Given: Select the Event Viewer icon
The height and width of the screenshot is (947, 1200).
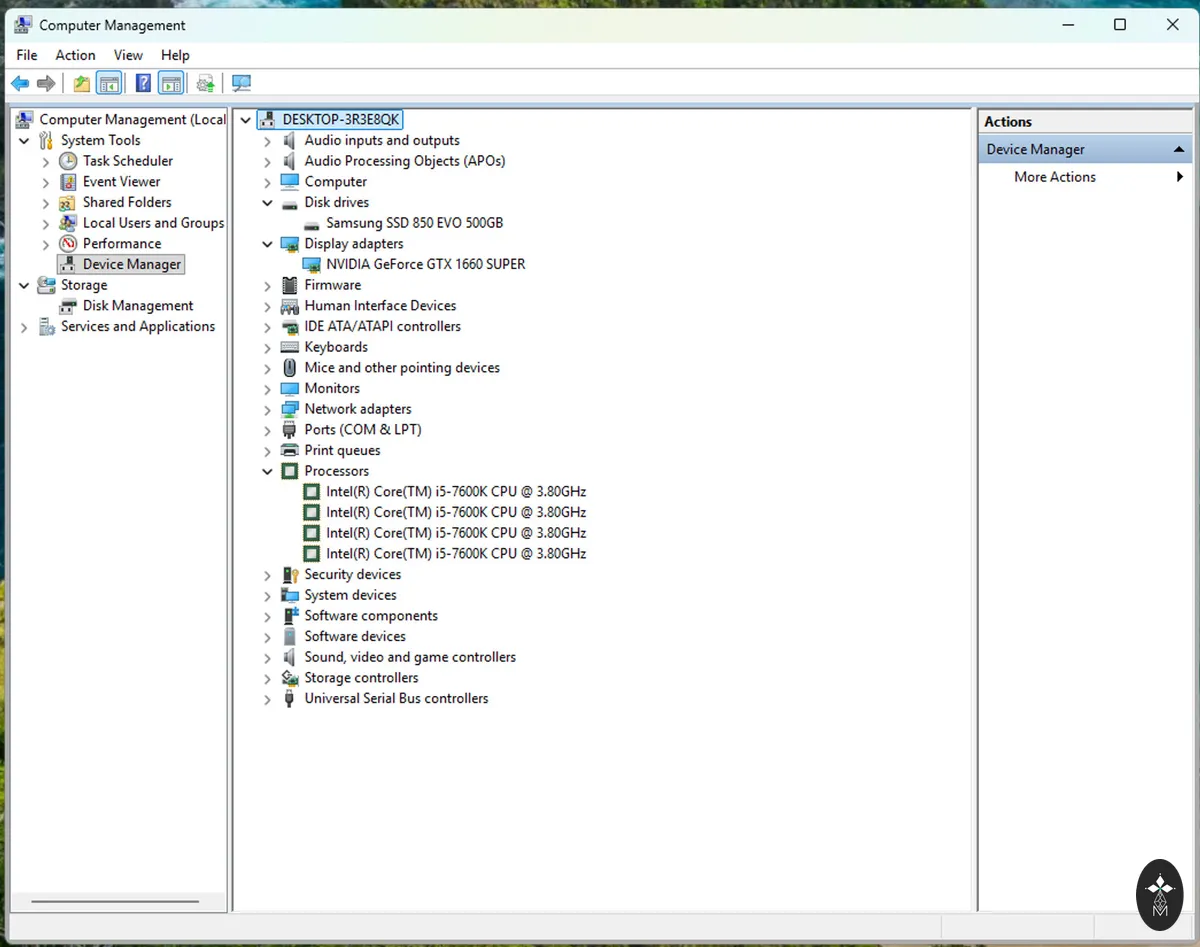Looking at the screenshot, I should (68, 182).
